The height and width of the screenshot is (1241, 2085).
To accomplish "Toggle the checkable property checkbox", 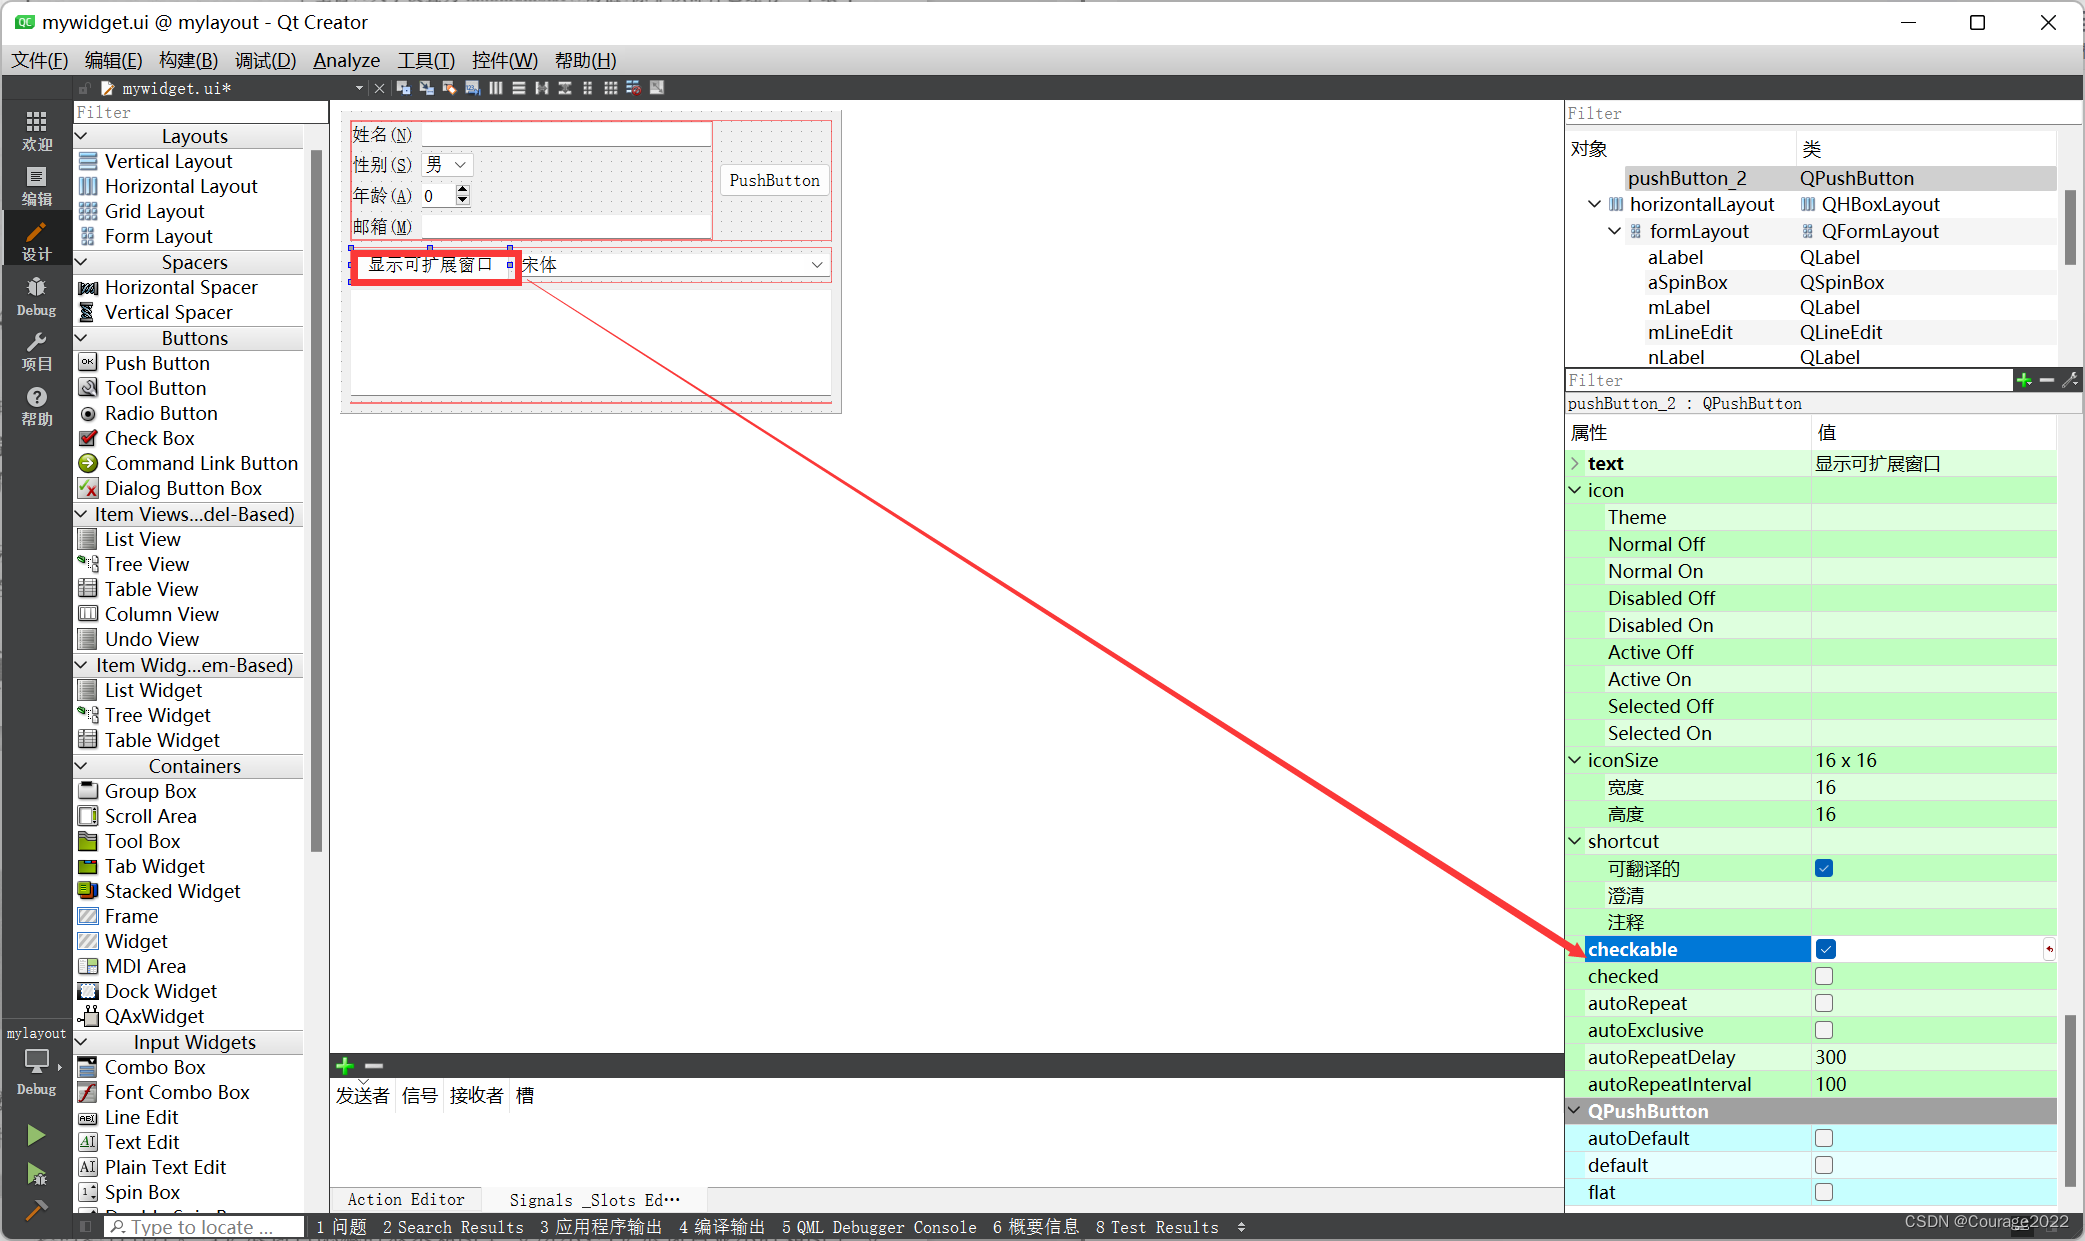I will [x=1826, y=949].
